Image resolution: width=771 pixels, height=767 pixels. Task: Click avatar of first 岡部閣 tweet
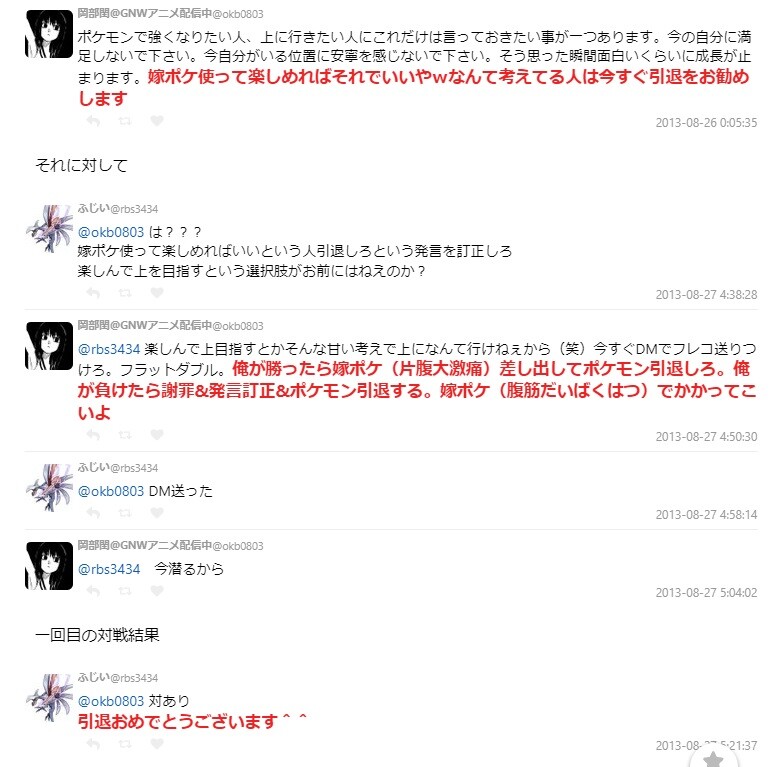click(49, 34)
